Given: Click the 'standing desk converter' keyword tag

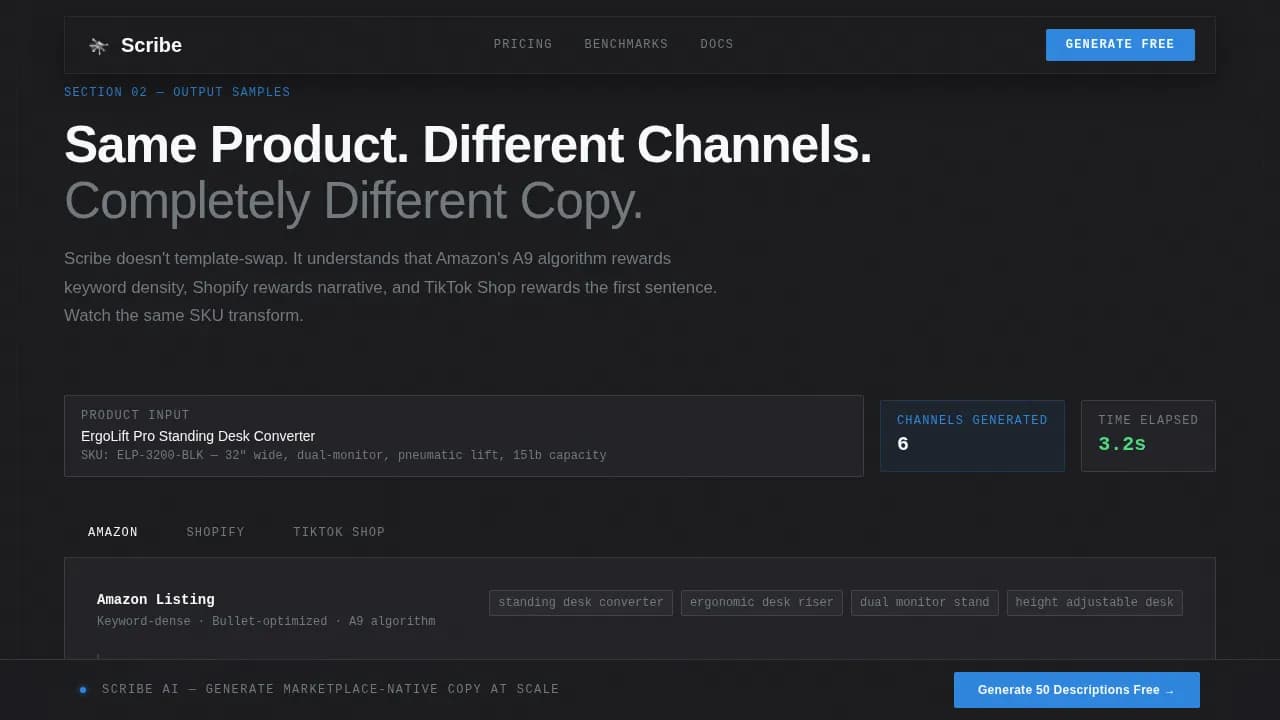Looking at the screenshot, I should (581, 602).
